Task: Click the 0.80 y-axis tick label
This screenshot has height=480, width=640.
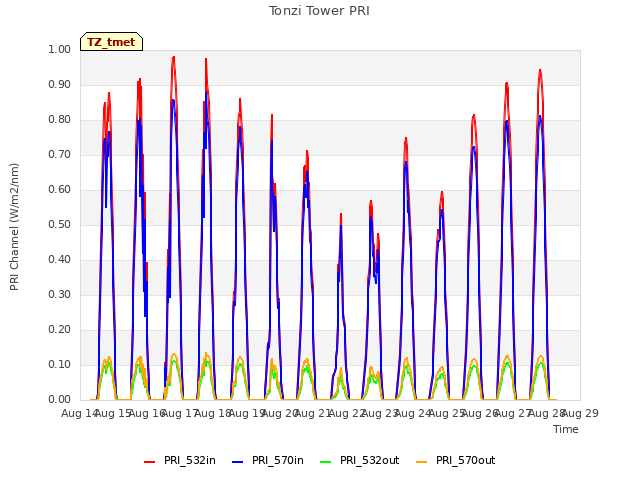Action: pos(60,120)
